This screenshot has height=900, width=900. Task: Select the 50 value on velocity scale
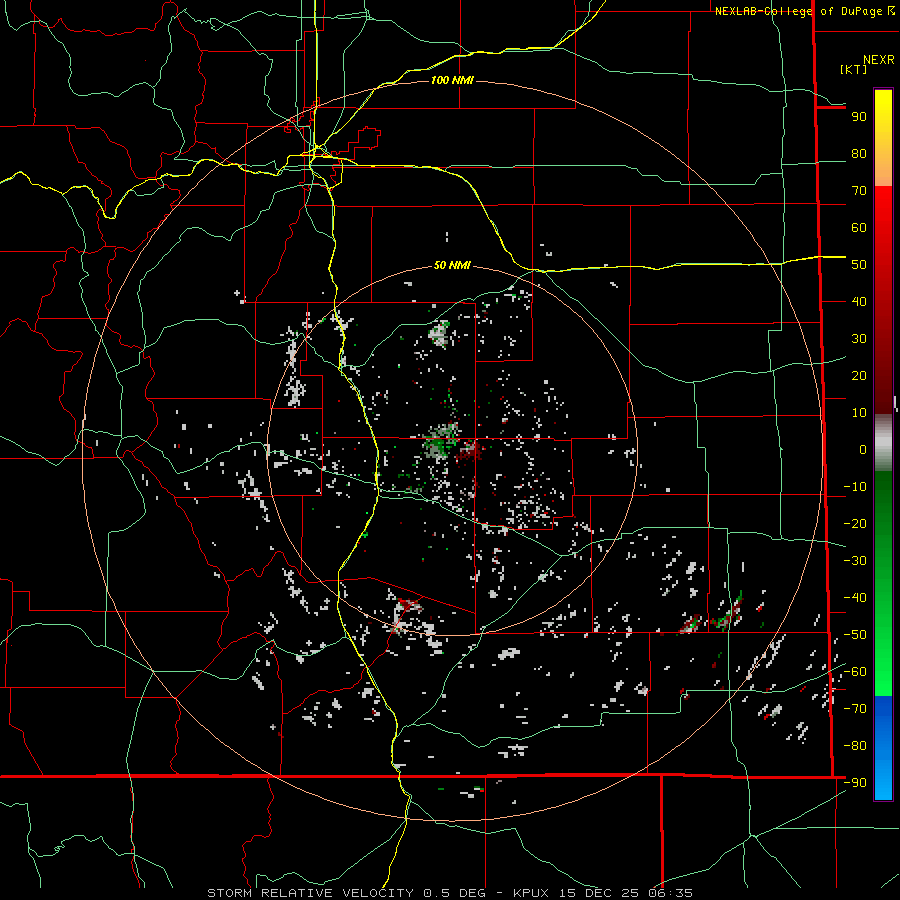click(859, 265)
